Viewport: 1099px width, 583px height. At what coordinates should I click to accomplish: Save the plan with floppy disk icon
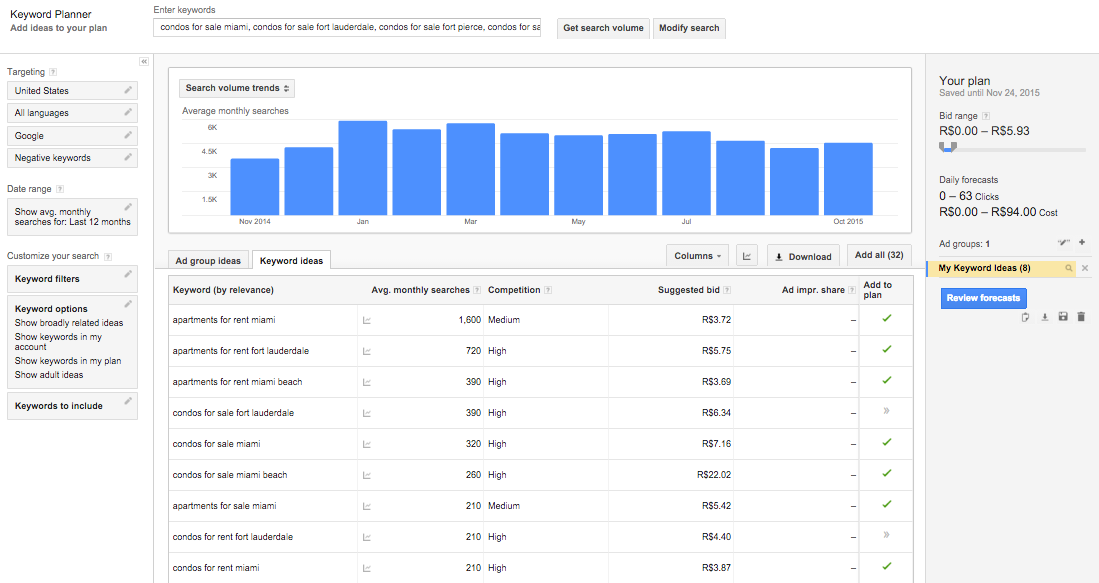coord(1063,317)
